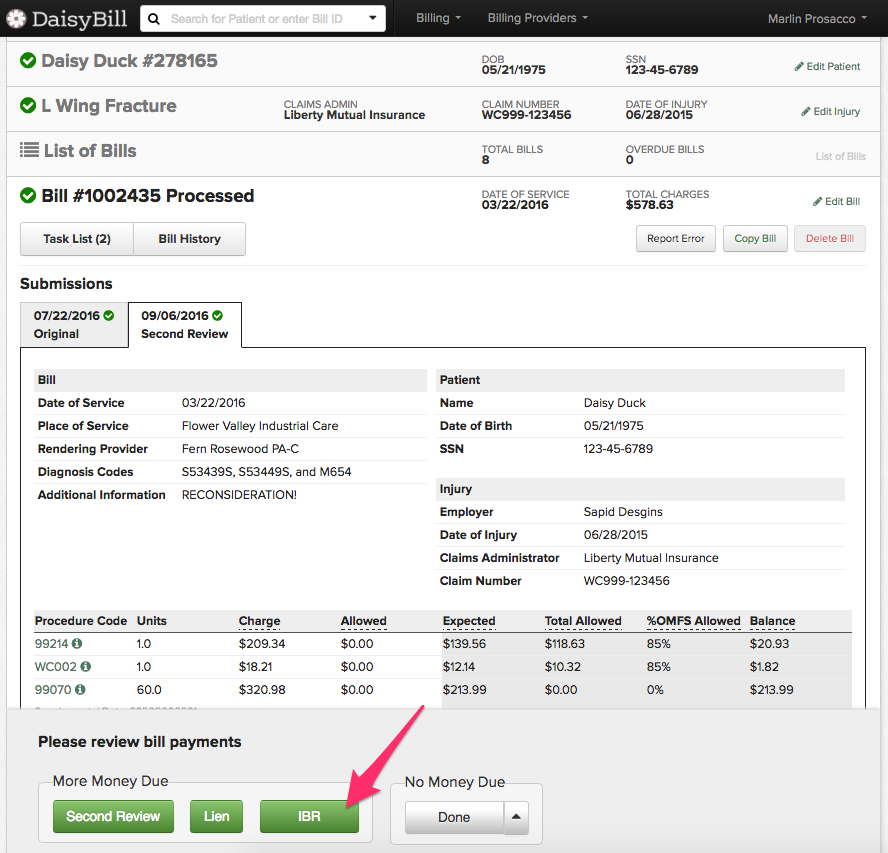Click the info icon next to code WC002
This screenshot has width=888, height=853.
[86, 667]
